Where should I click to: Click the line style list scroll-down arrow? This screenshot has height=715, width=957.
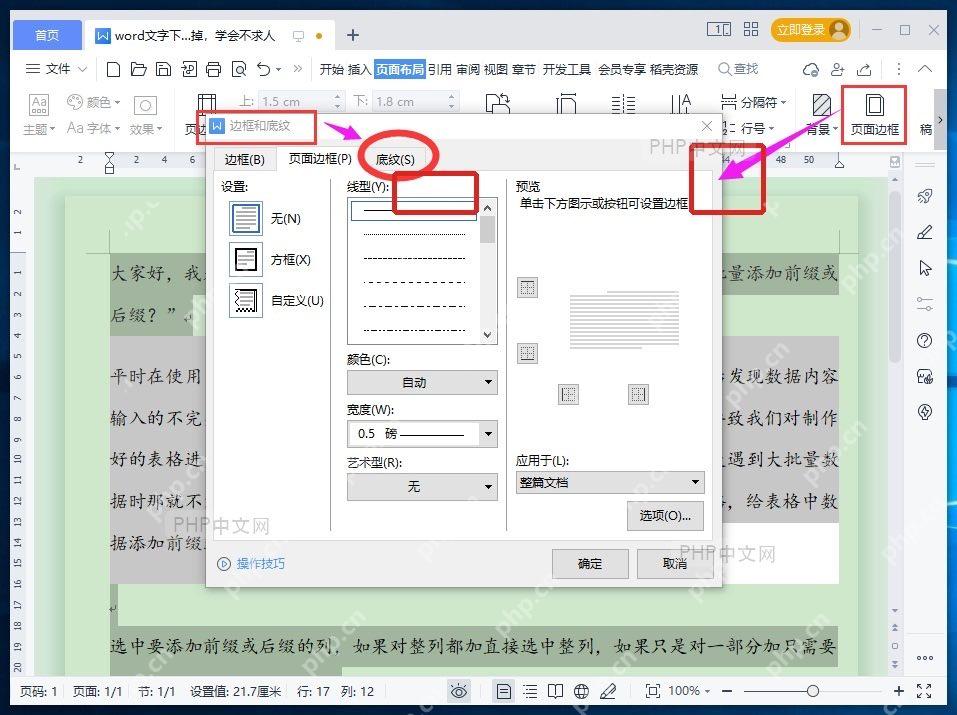tap(487, 335)
